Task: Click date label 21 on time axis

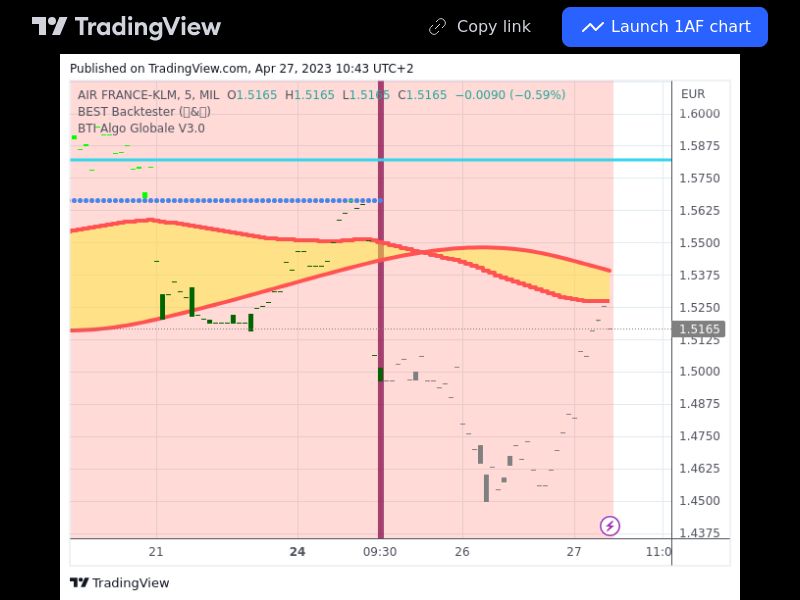Action: (156, 552)
